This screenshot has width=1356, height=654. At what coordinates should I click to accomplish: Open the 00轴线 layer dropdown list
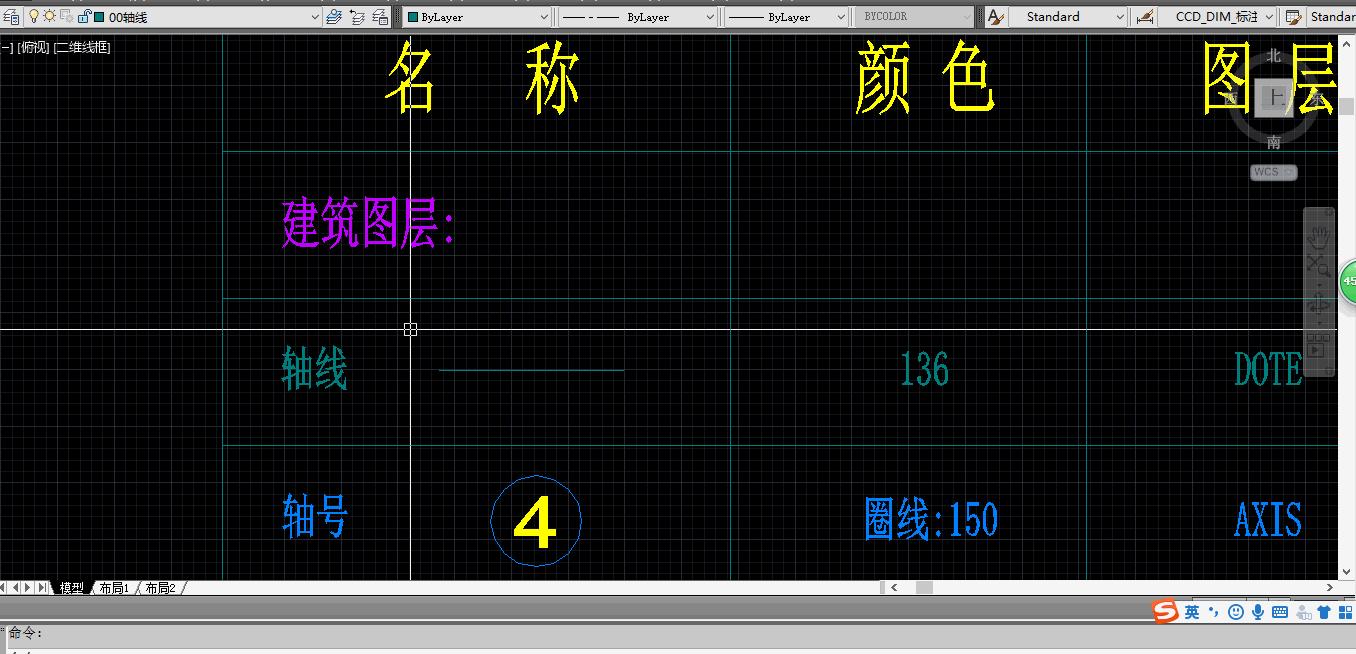314,17
